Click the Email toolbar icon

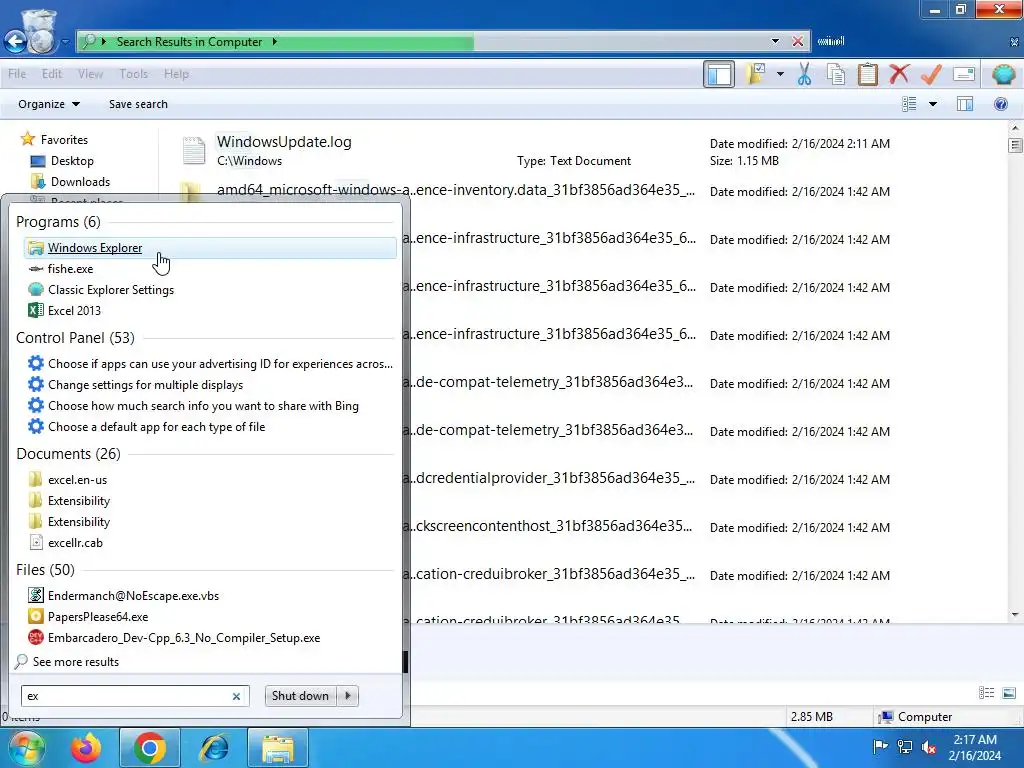coord(964,74)
